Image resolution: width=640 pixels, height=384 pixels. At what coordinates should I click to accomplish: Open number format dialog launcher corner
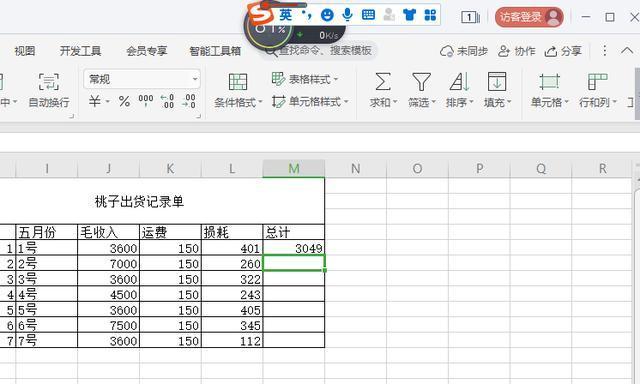tap(199, 116)
